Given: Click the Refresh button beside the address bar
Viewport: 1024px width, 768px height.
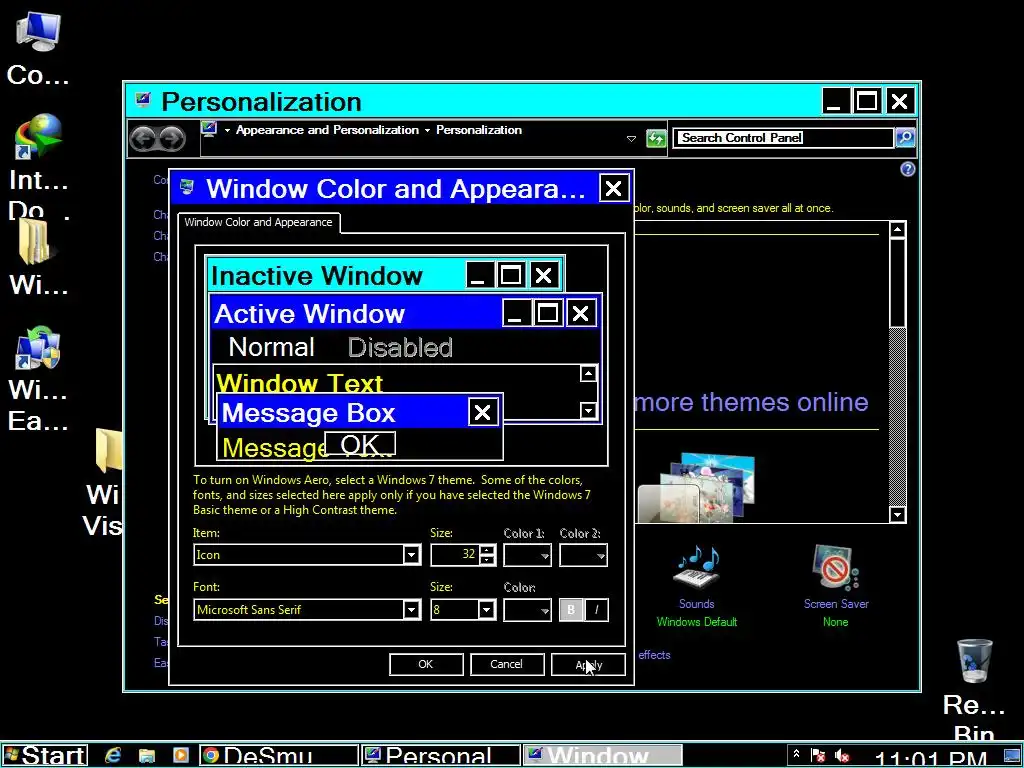Looking at the screenshot, I should pyautogui.click(x=656, y=138).
